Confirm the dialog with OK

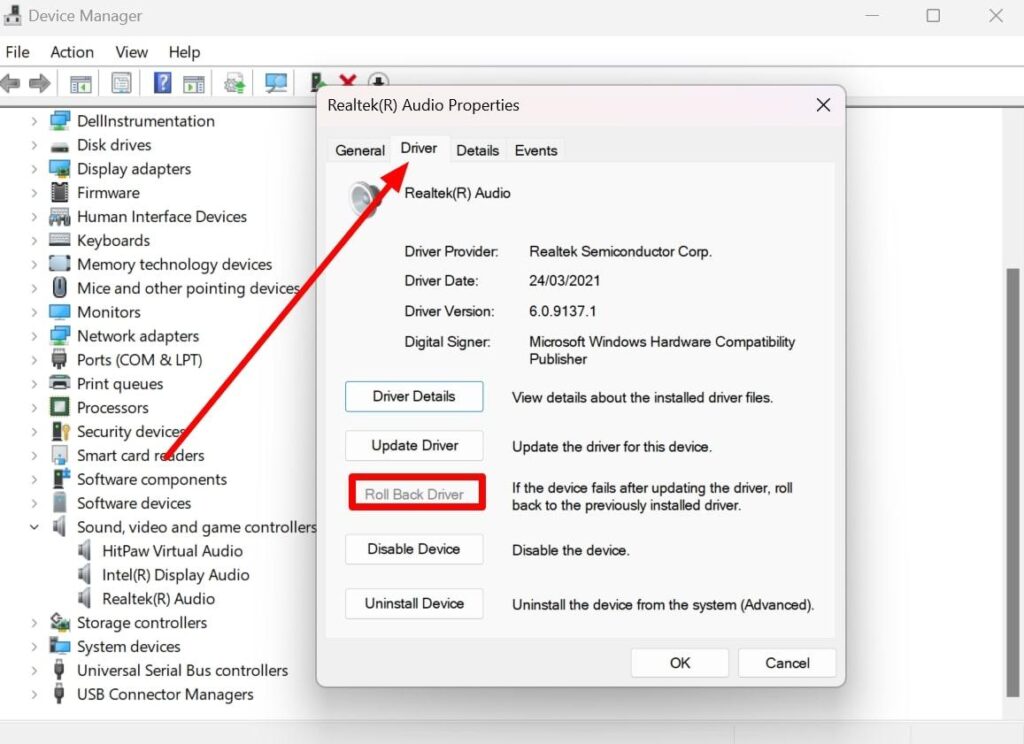point(680,663)
